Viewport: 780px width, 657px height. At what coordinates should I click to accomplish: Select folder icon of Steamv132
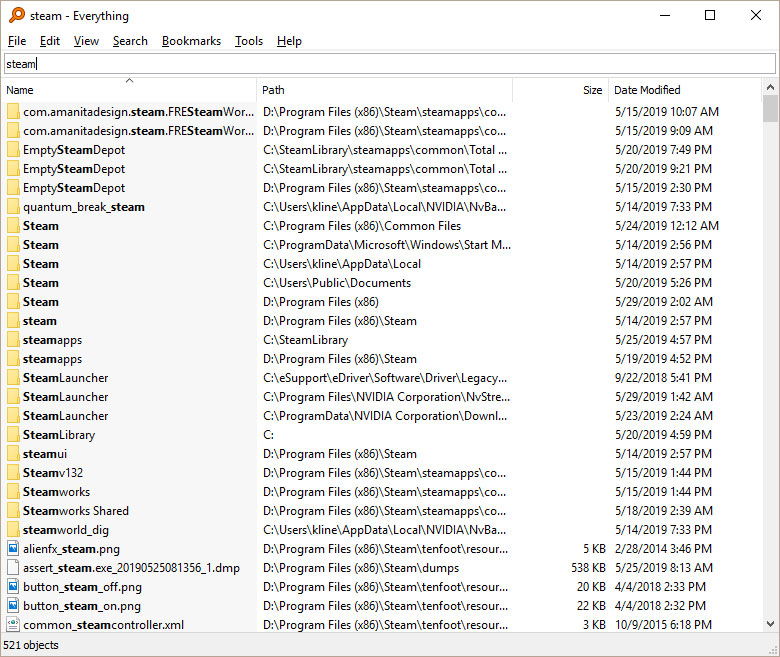13,472
